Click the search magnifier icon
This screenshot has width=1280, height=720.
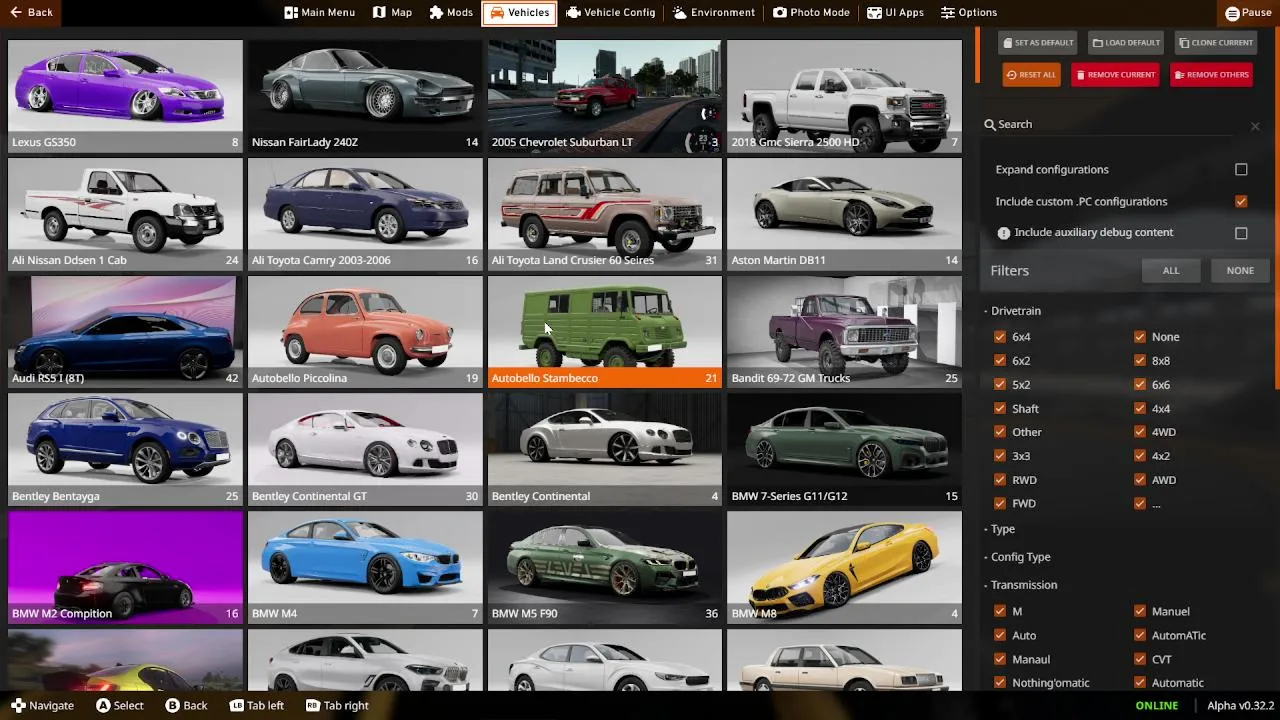(990, 124)
